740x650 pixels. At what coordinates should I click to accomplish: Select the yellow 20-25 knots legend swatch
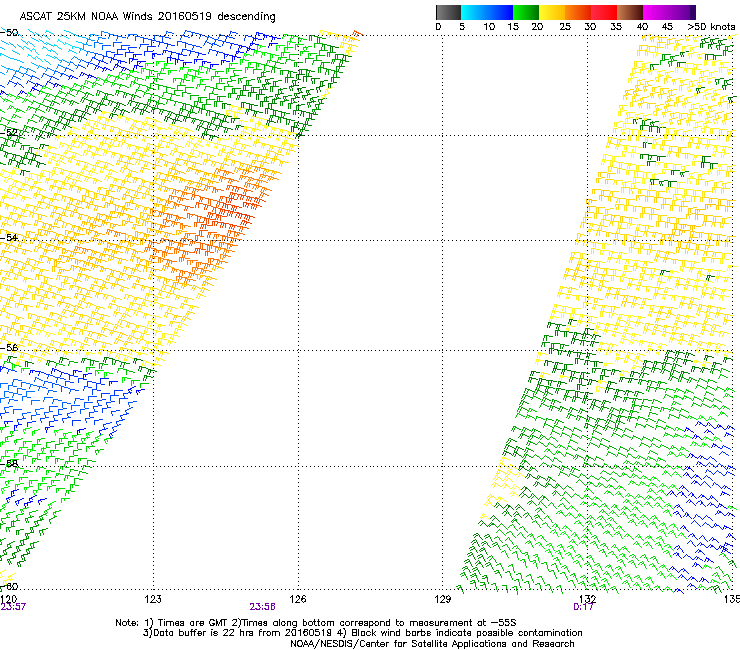click(x=552, y=12)
